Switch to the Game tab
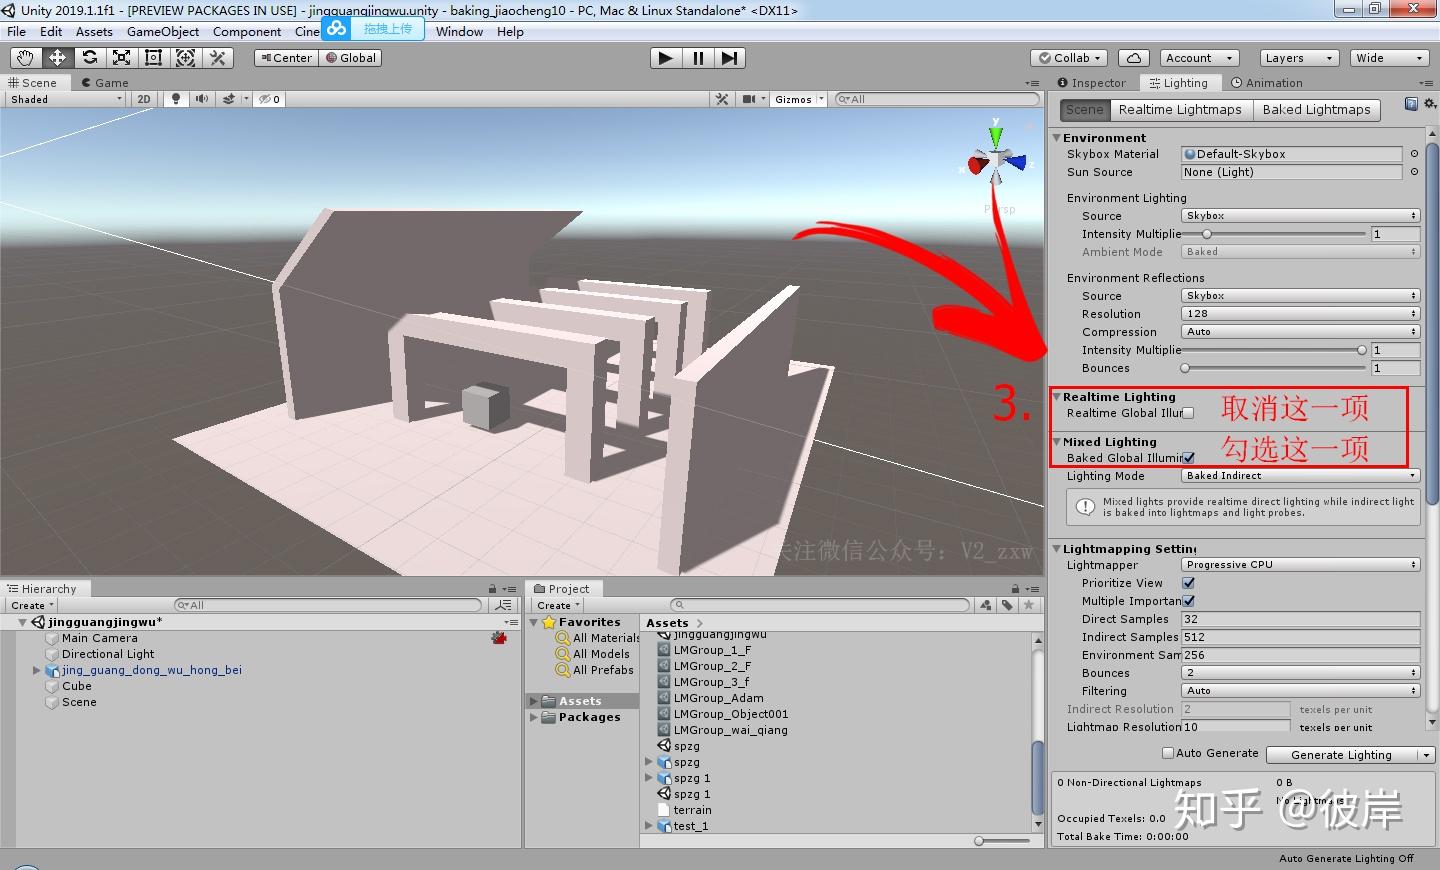1440x870 pixels. click(x=105, y=83)
